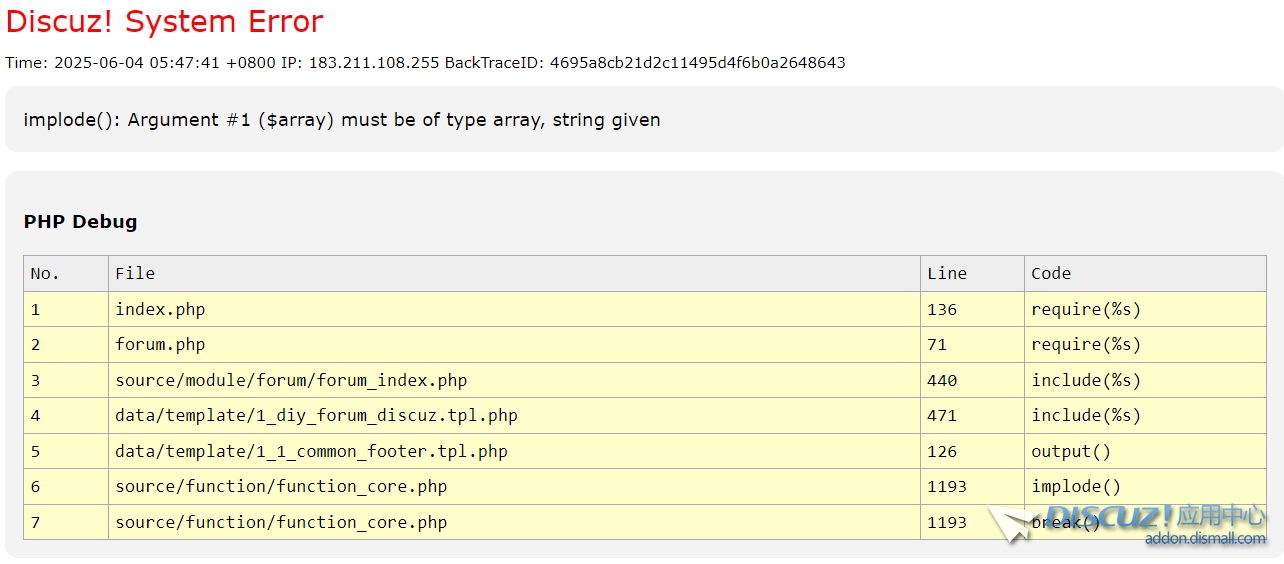Click the IP address 183.211.108.255
This screenshot has height=564, width=1284.
tap(374, 63)
